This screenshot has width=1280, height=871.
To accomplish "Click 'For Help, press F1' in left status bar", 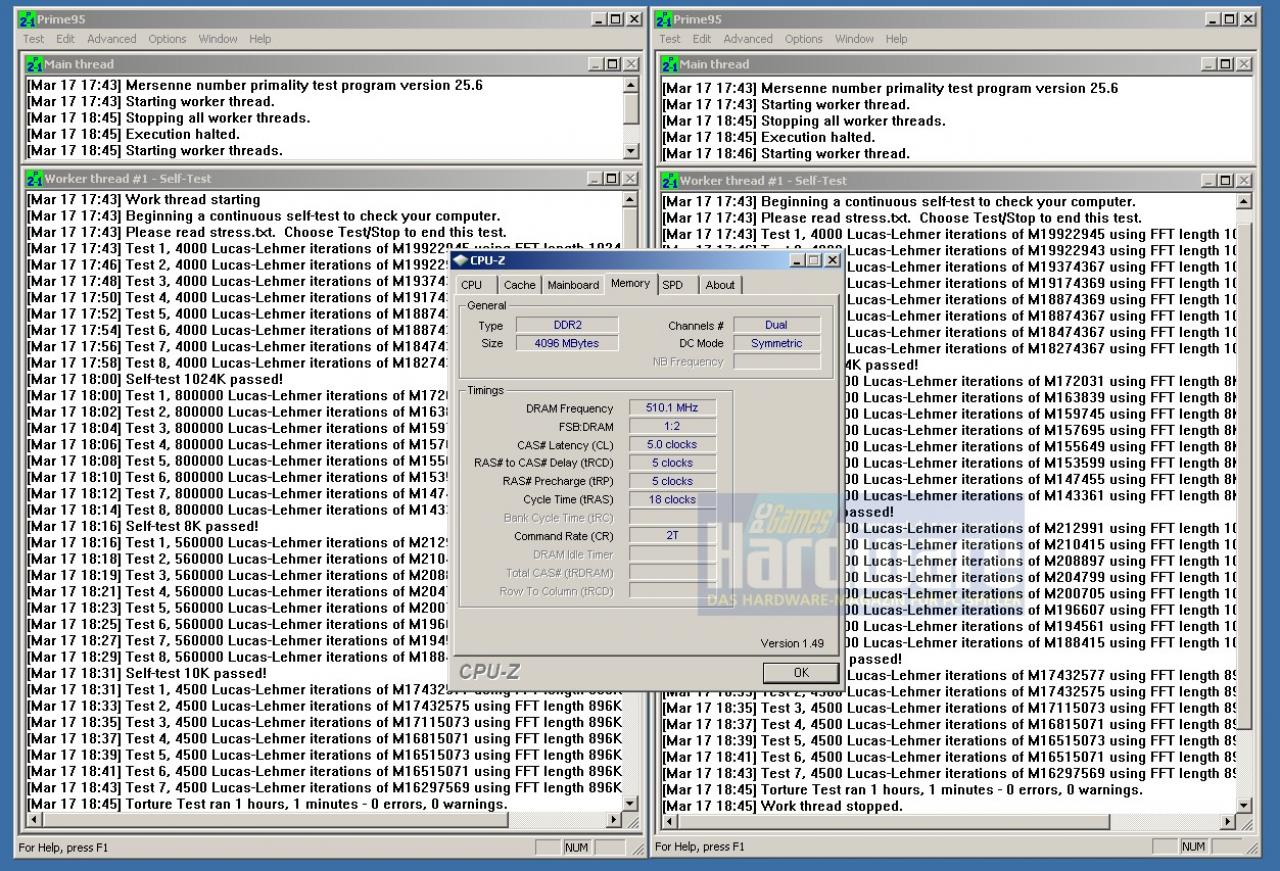I will click(64, 848).
